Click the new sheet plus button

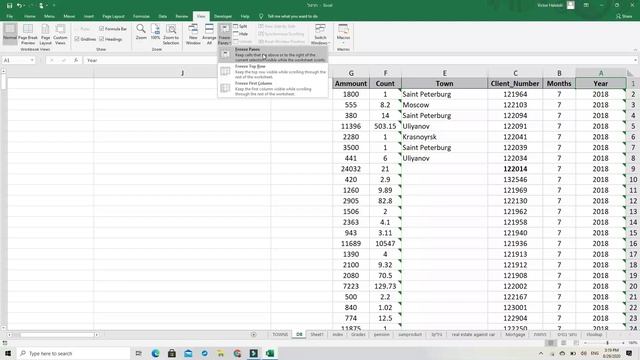click(x=253, y=334)
